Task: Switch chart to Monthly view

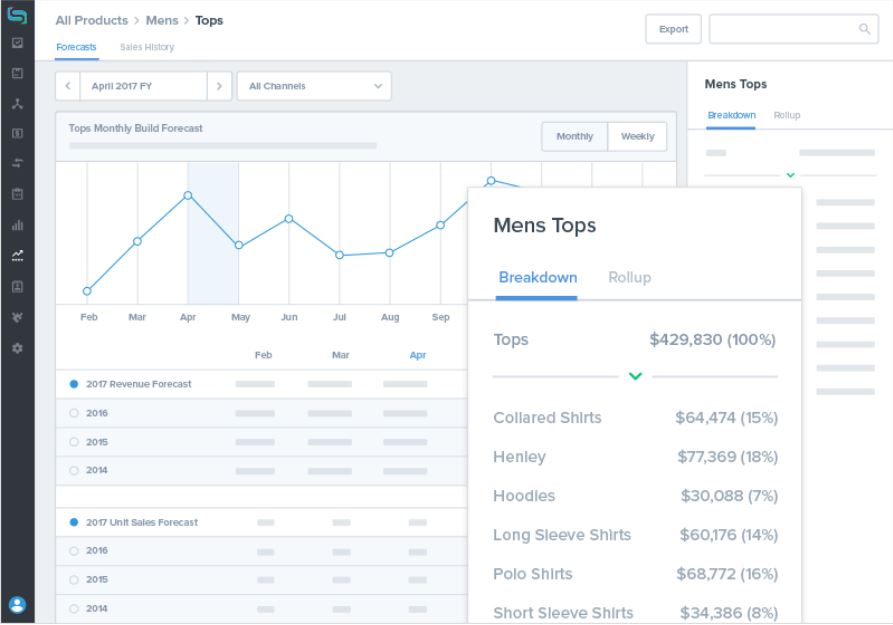Action: click(575, 137)
